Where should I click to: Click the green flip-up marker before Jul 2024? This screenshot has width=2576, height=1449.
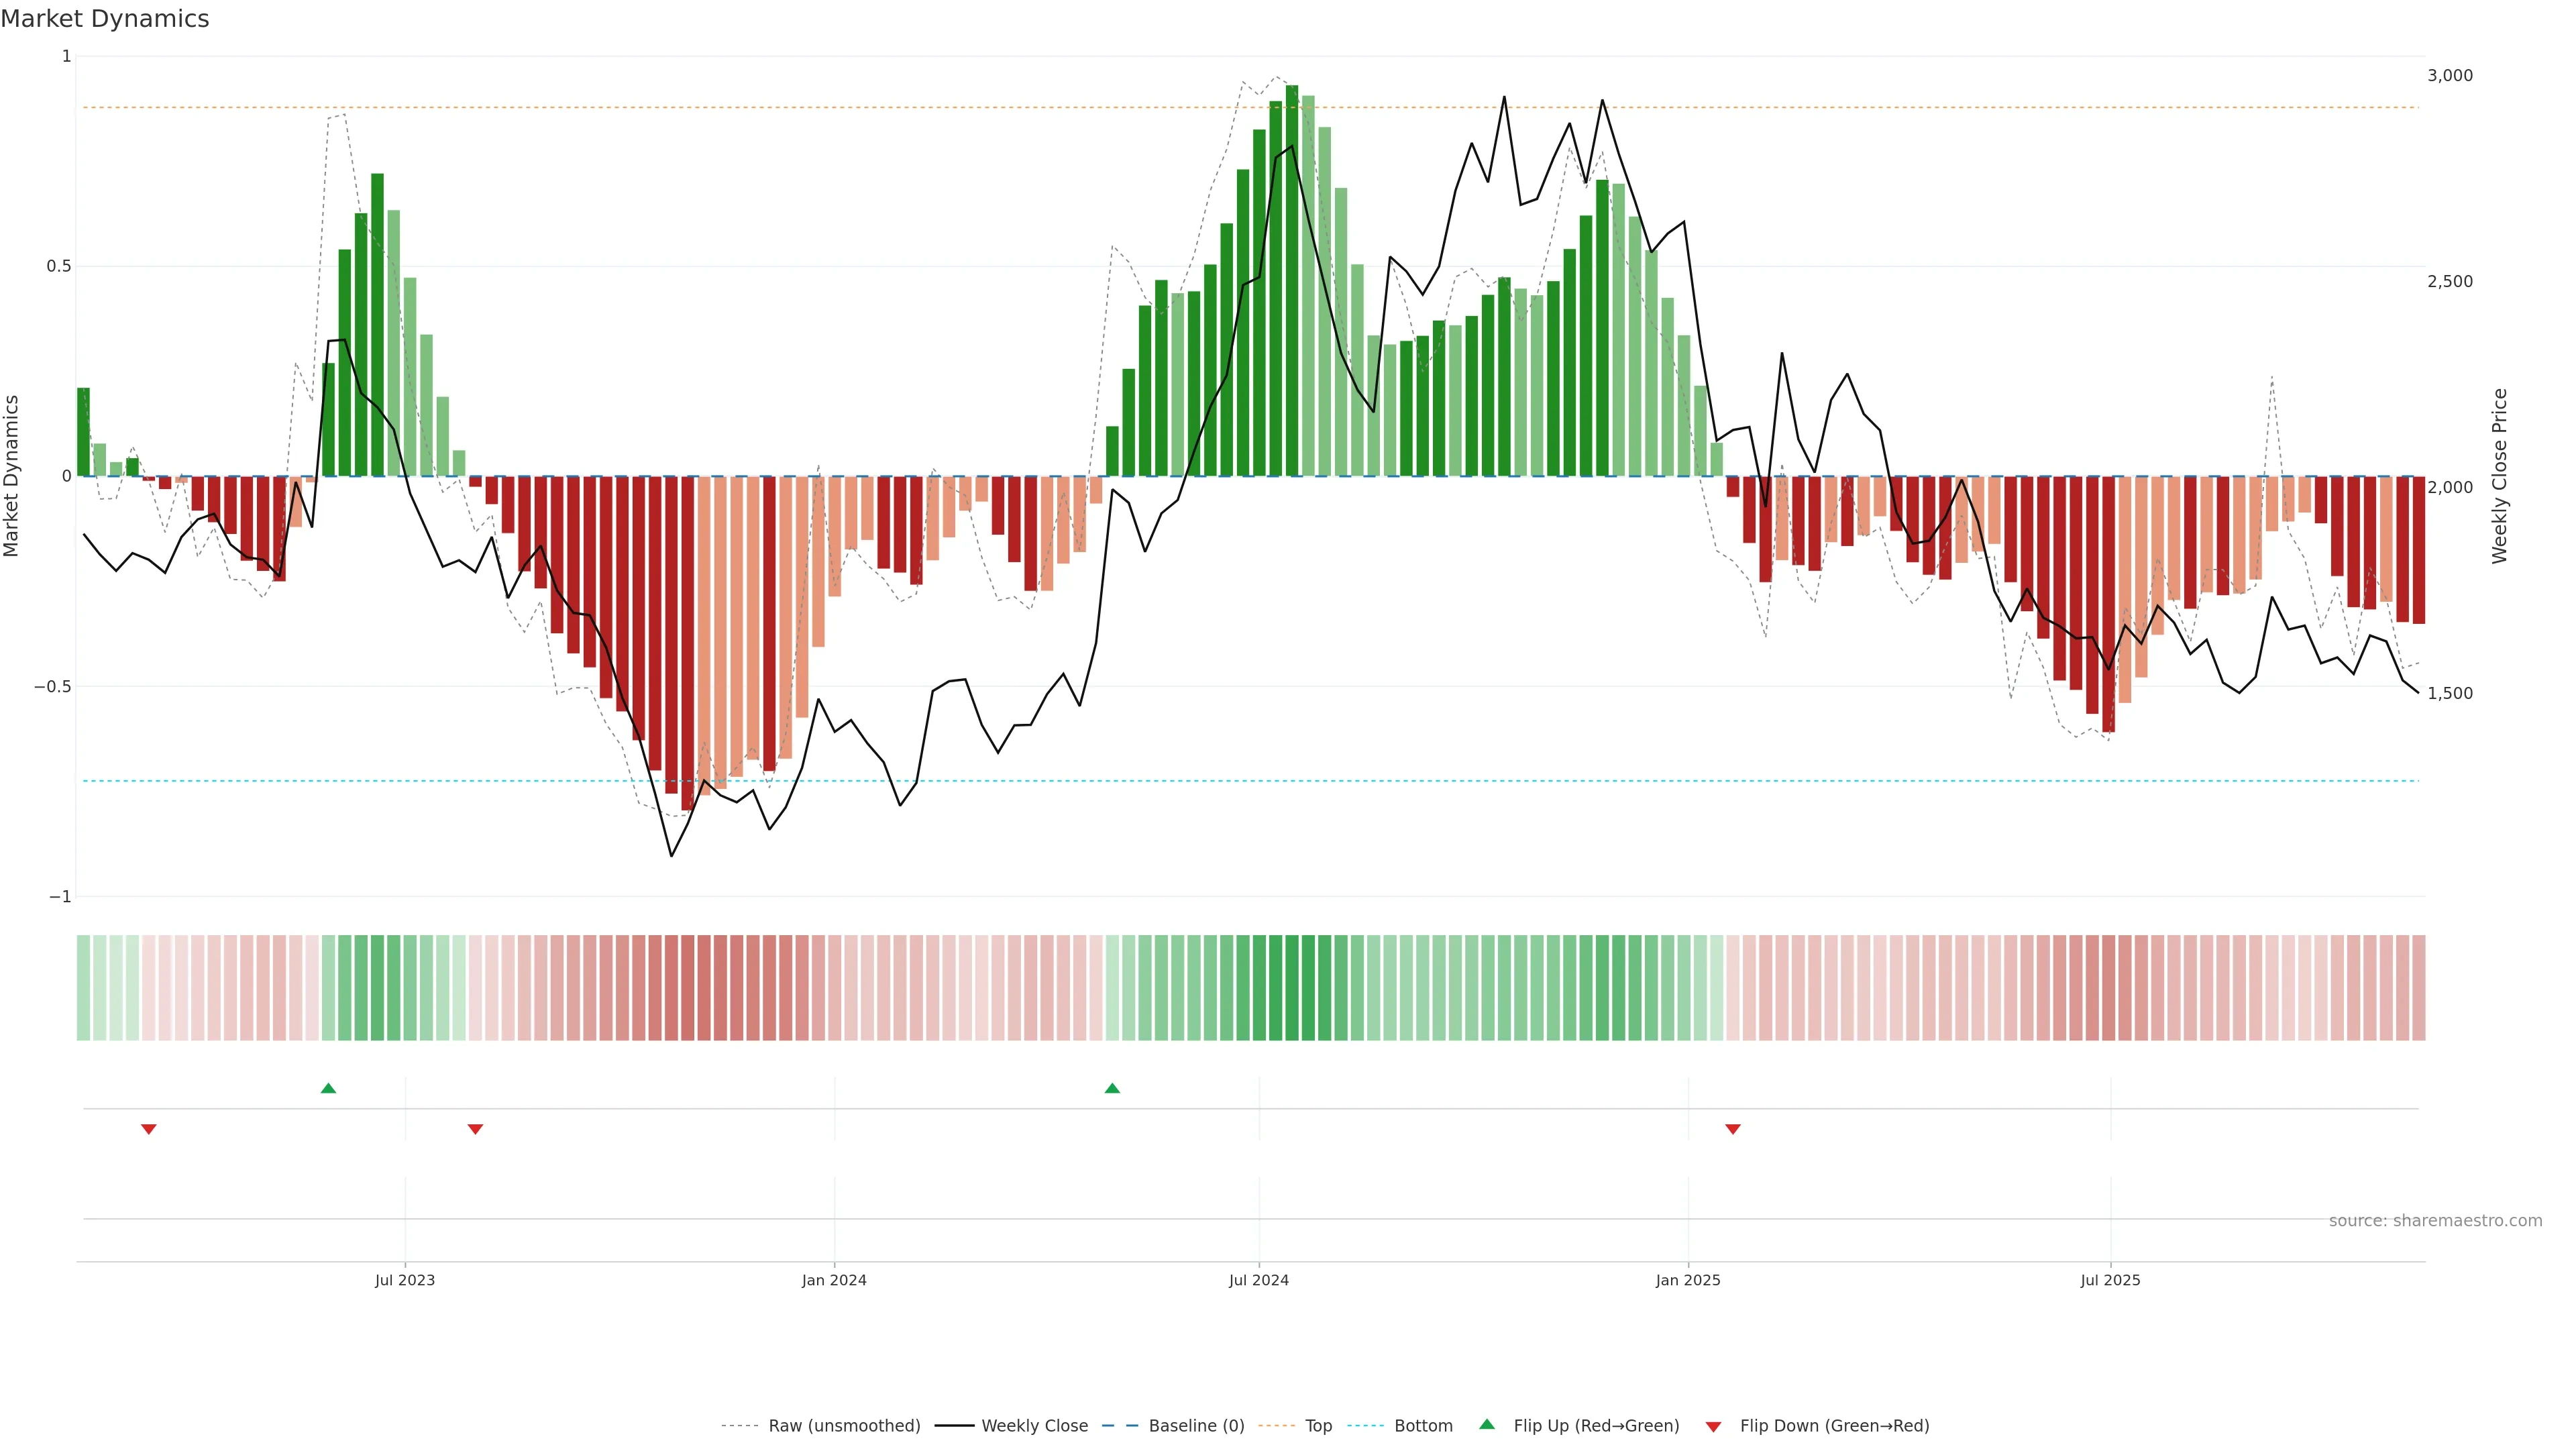tap(1112, 1088)
